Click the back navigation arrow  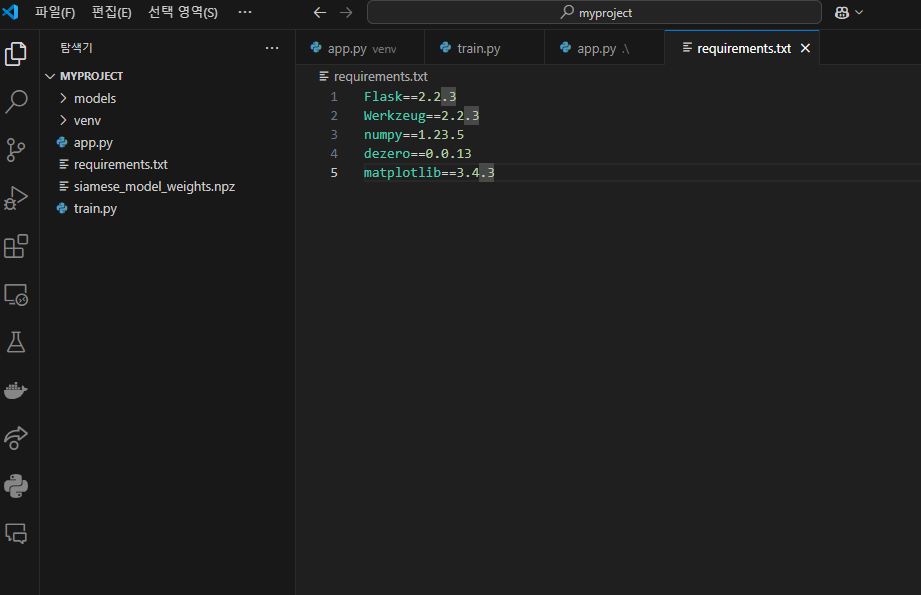click(x=319, y=13)
